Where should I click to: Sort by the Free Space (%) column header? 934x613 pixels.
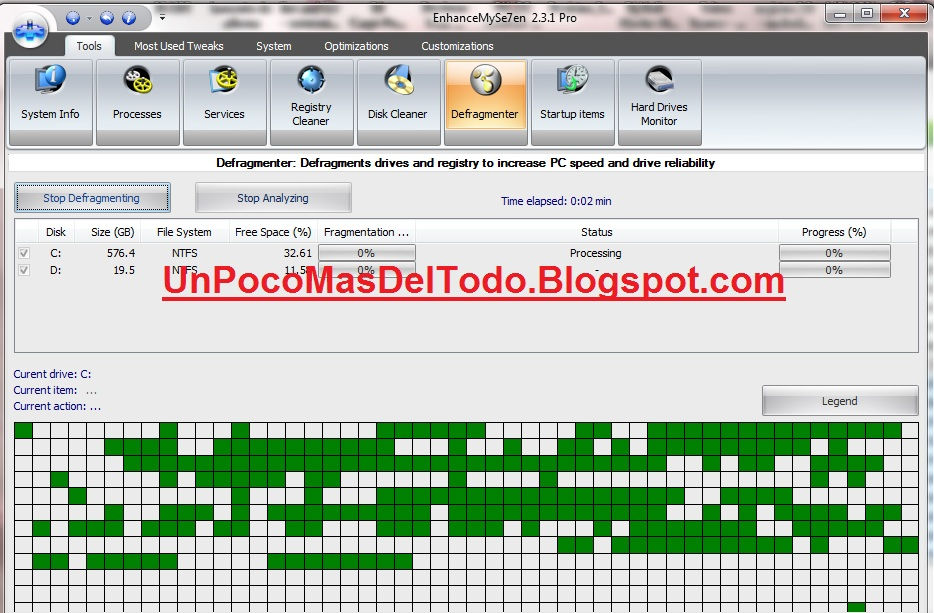point(273,232)
